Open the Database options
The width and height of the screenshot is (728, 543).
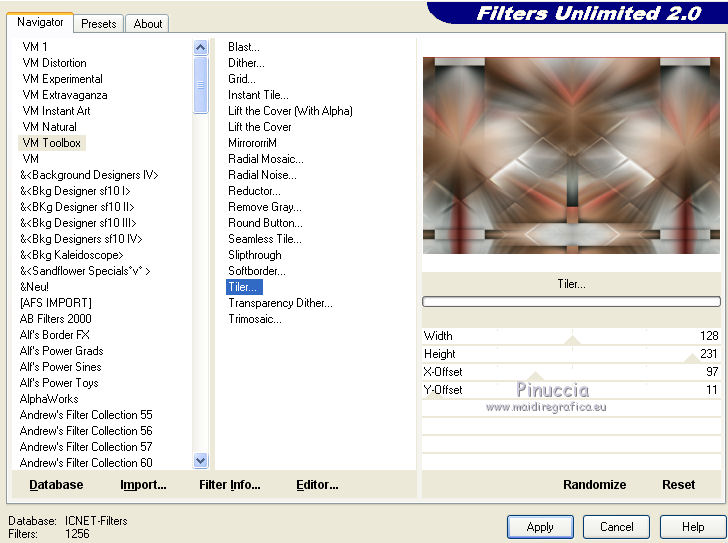56,485
